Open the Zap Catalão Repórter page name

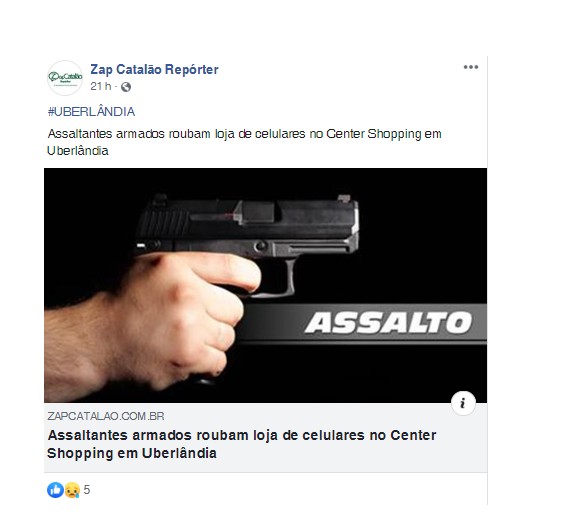click(154, 69)
